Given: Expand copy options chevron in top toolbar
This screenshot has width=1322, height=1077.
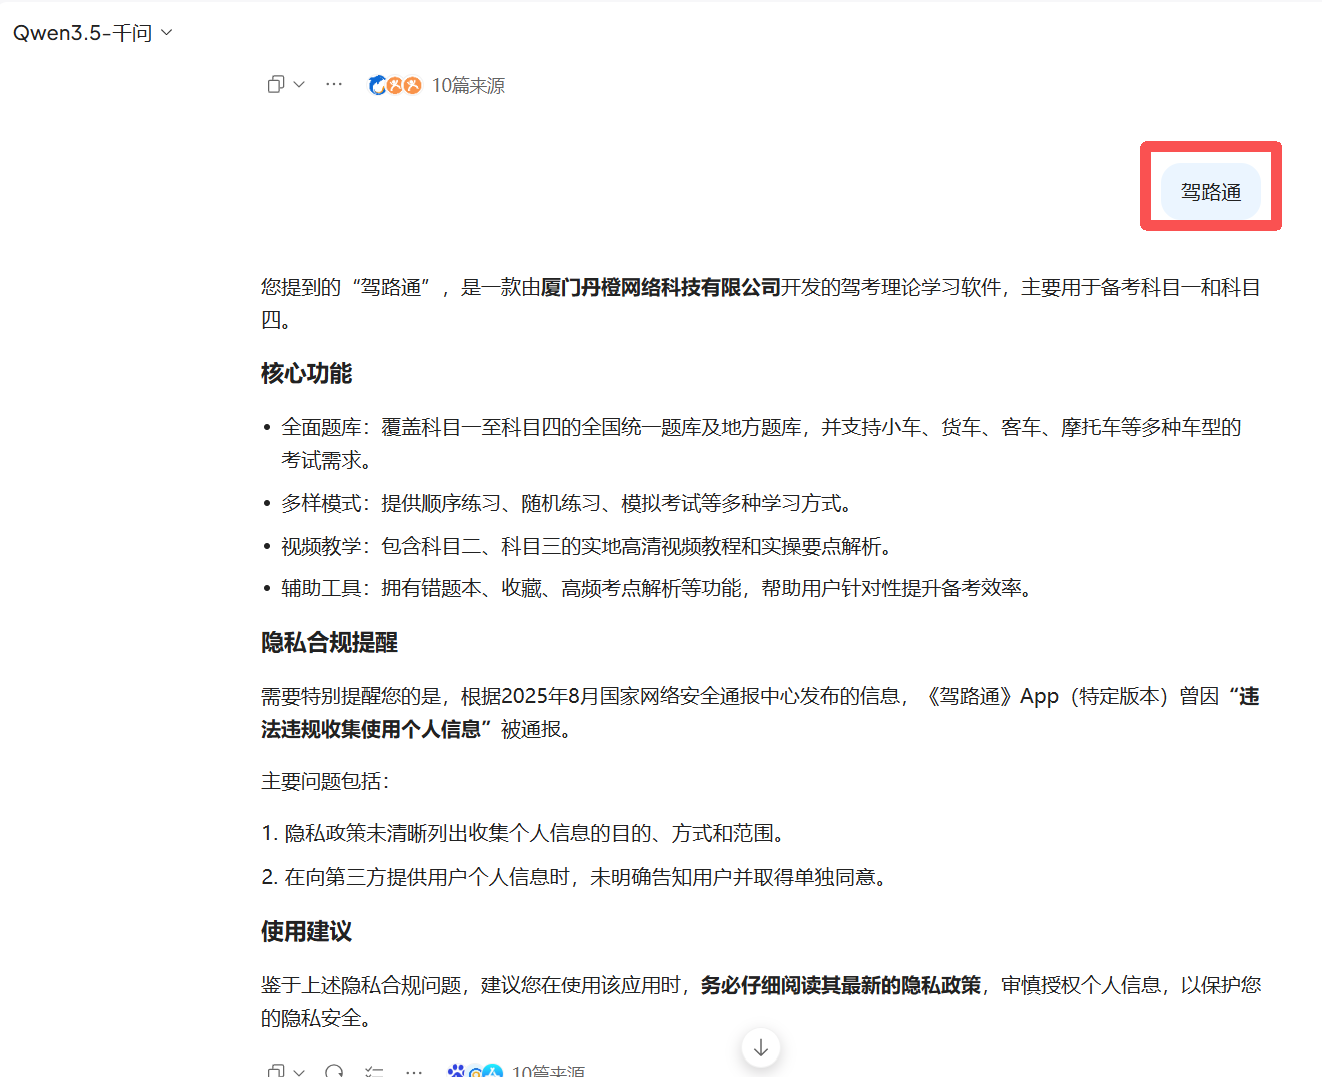Looking at the screenshot, I should click(299, 85).
